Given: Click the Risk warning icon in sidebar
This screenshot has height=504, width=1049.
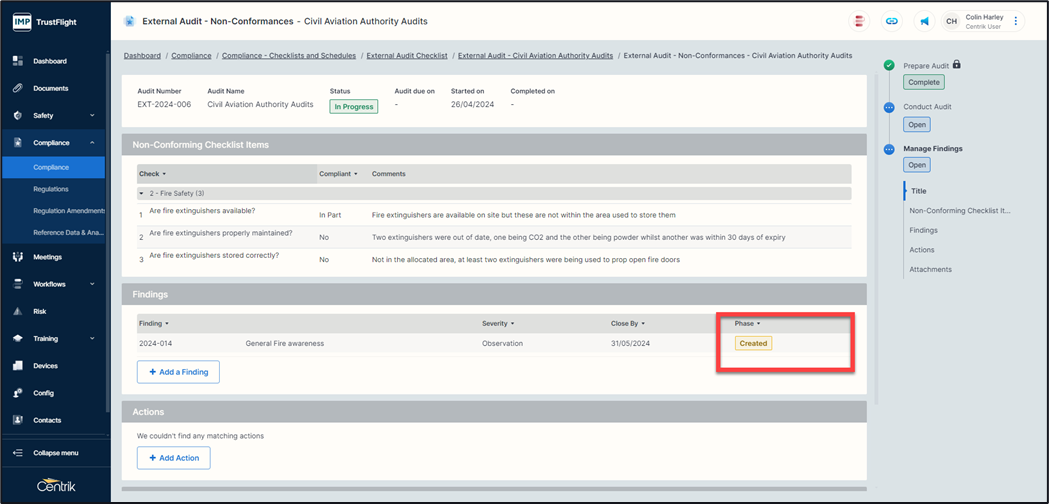Looking at the screenshot, I should point(18,311).
